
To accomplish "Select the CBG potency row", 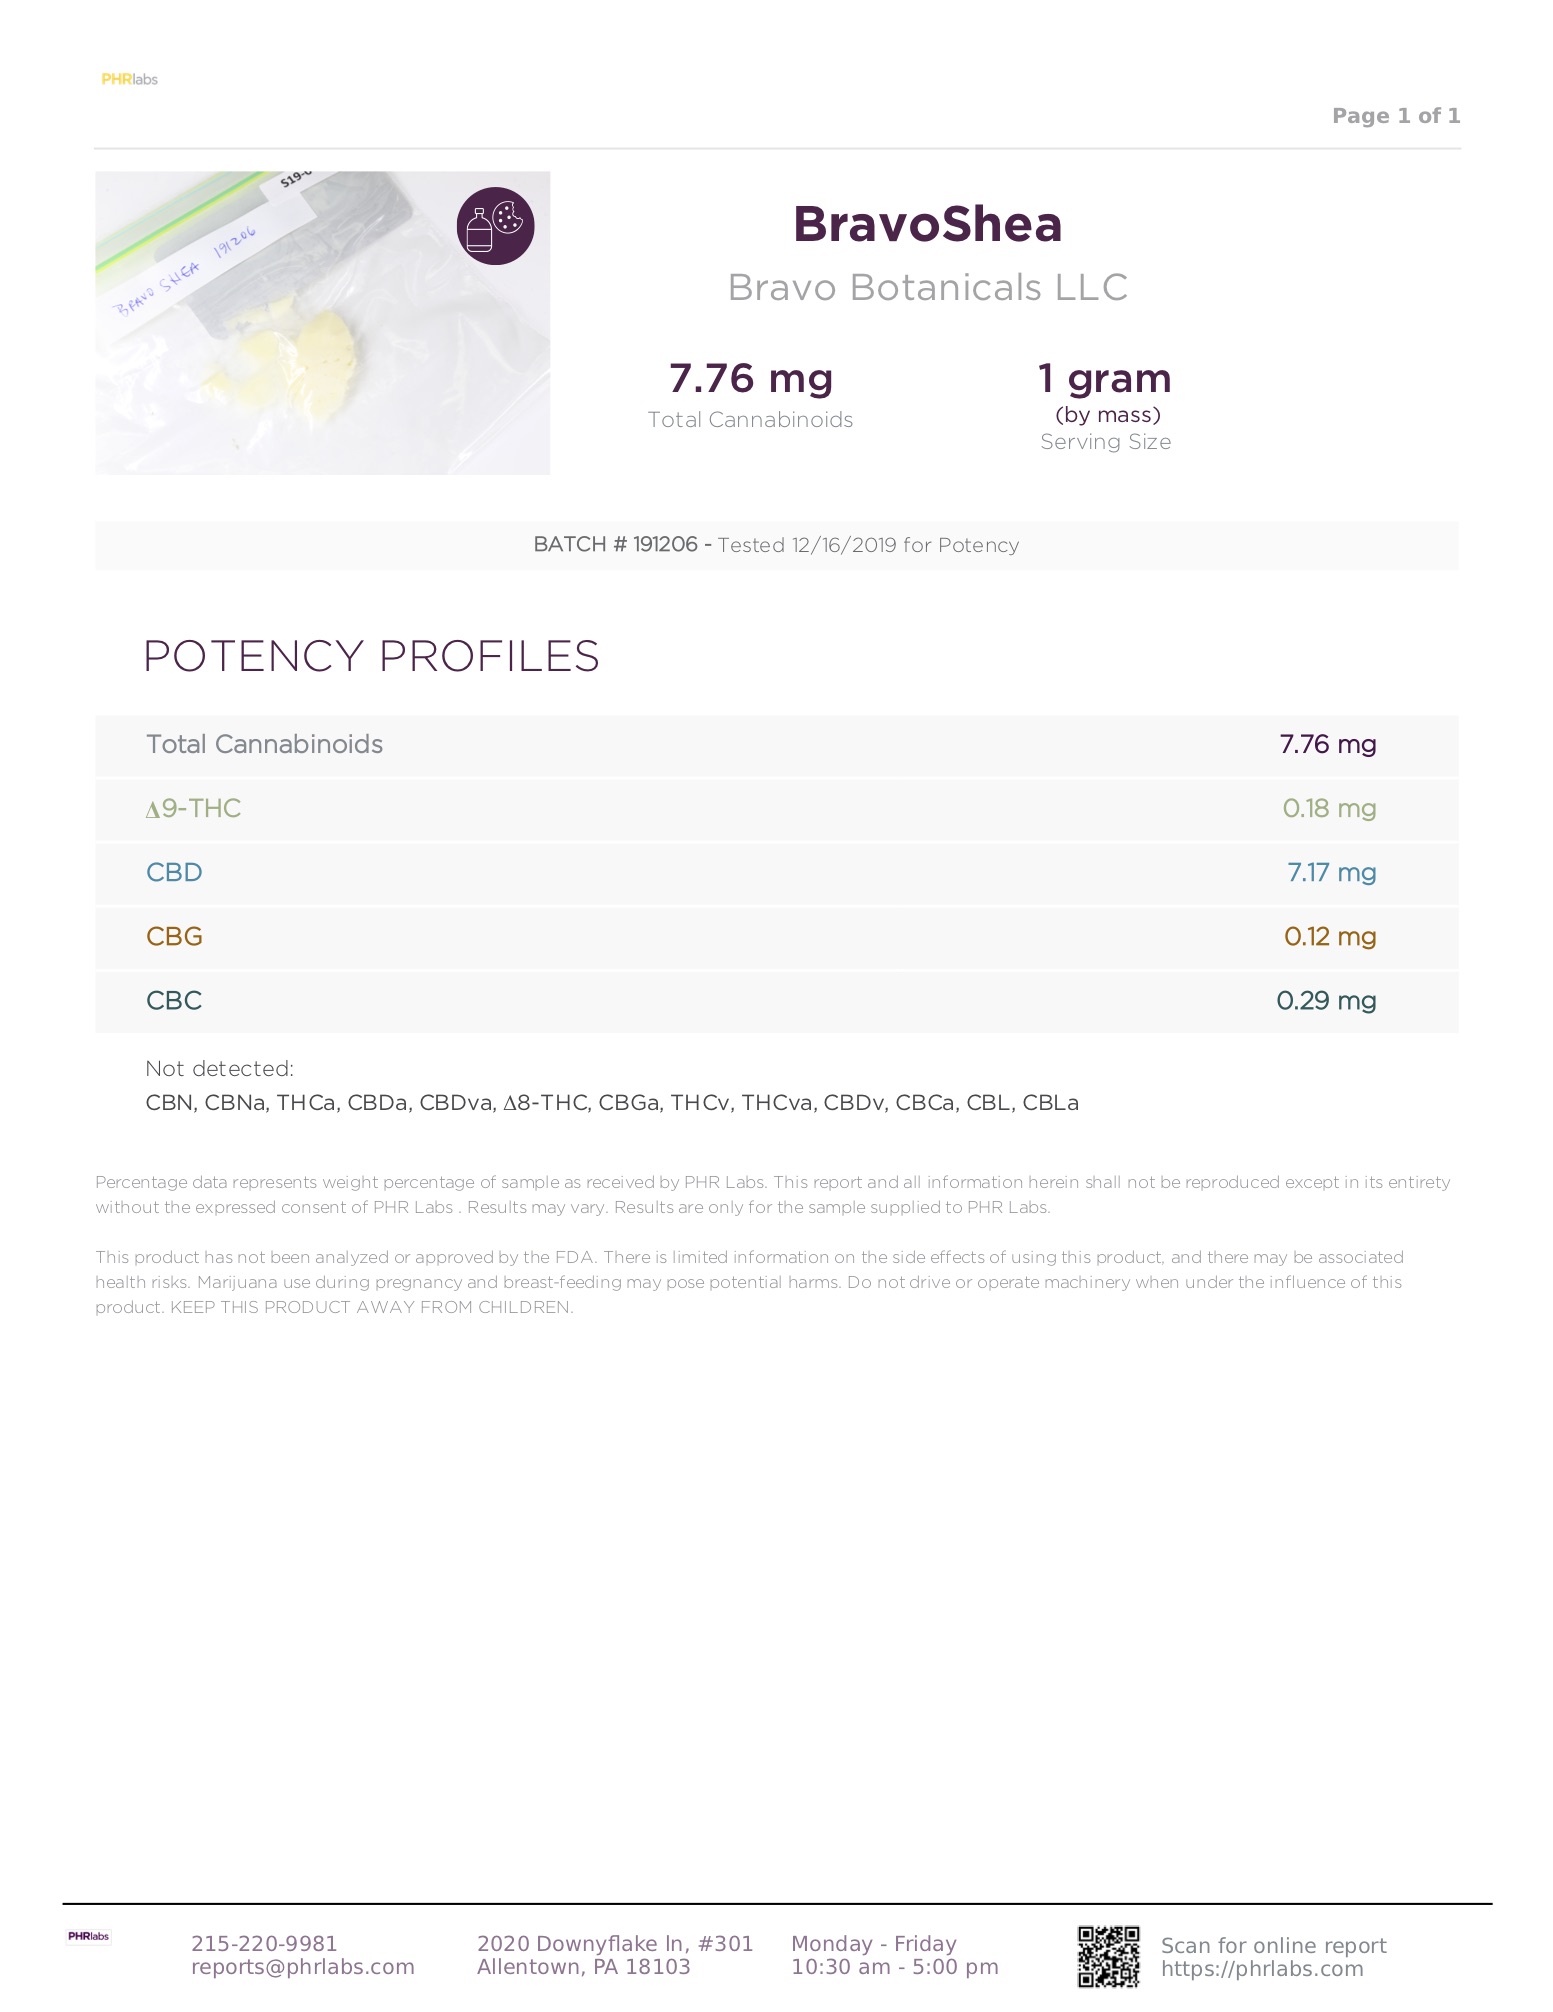I will [776, 937].
